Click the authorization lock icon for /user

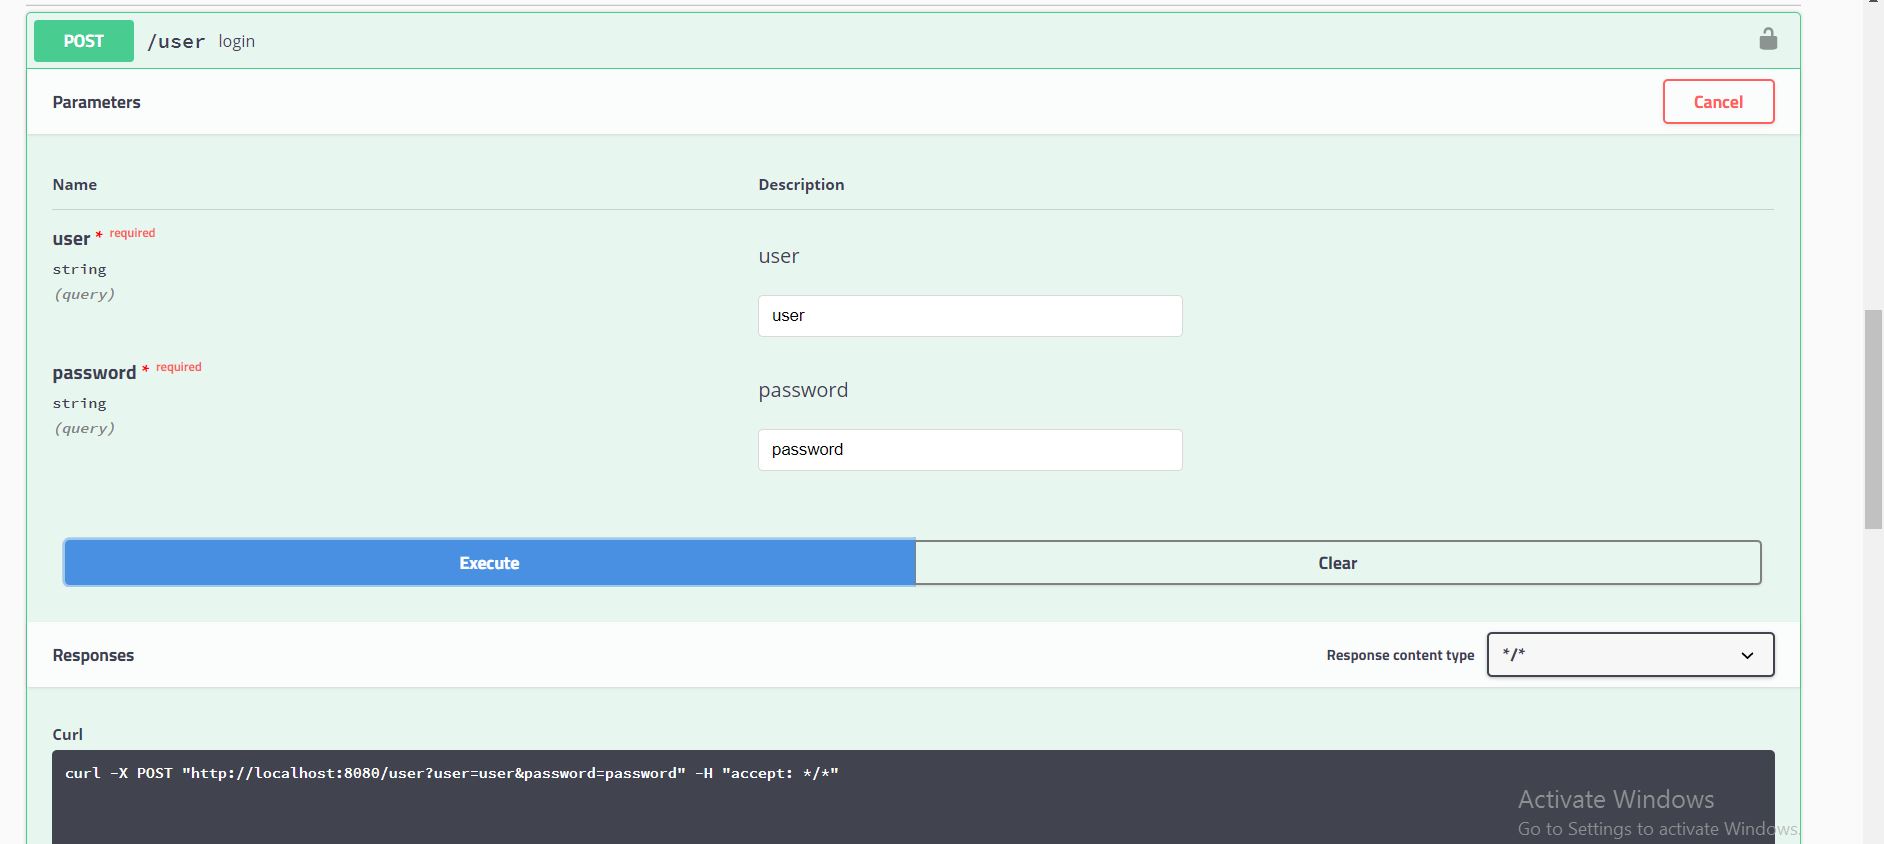point(1768,39)
